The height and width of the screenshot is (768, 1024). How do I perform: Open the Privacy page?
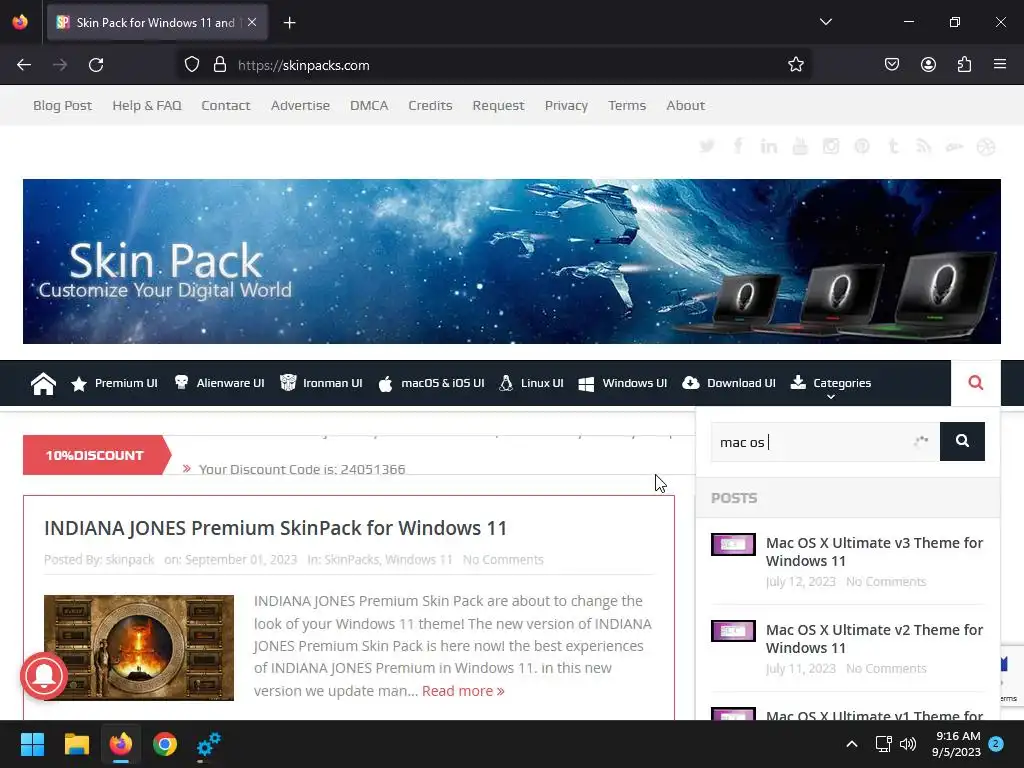(566, 105)
